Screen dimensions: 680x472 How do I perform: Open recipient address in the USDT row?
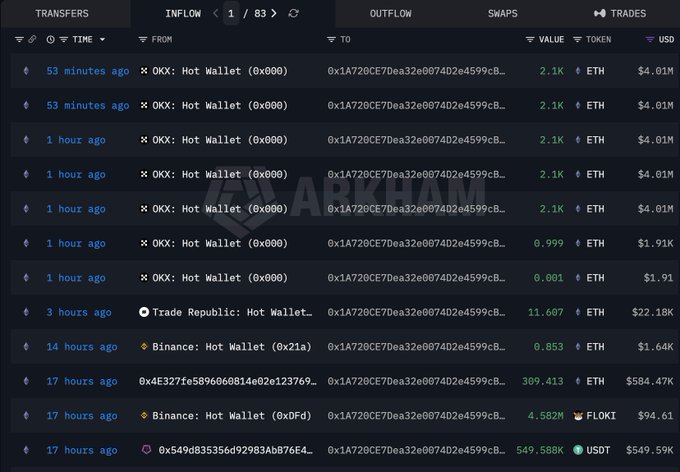pos(416,450)
